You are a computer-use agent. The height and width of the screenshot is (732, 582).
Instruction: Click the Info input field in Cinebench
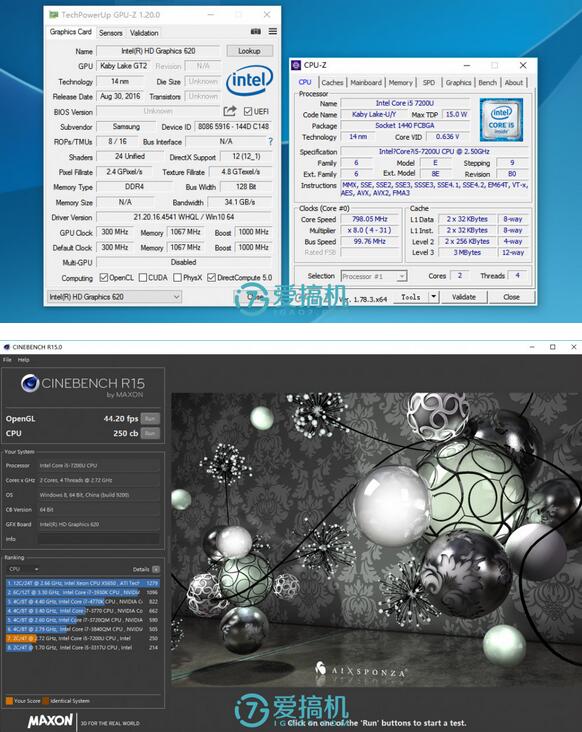coord(98,539)
